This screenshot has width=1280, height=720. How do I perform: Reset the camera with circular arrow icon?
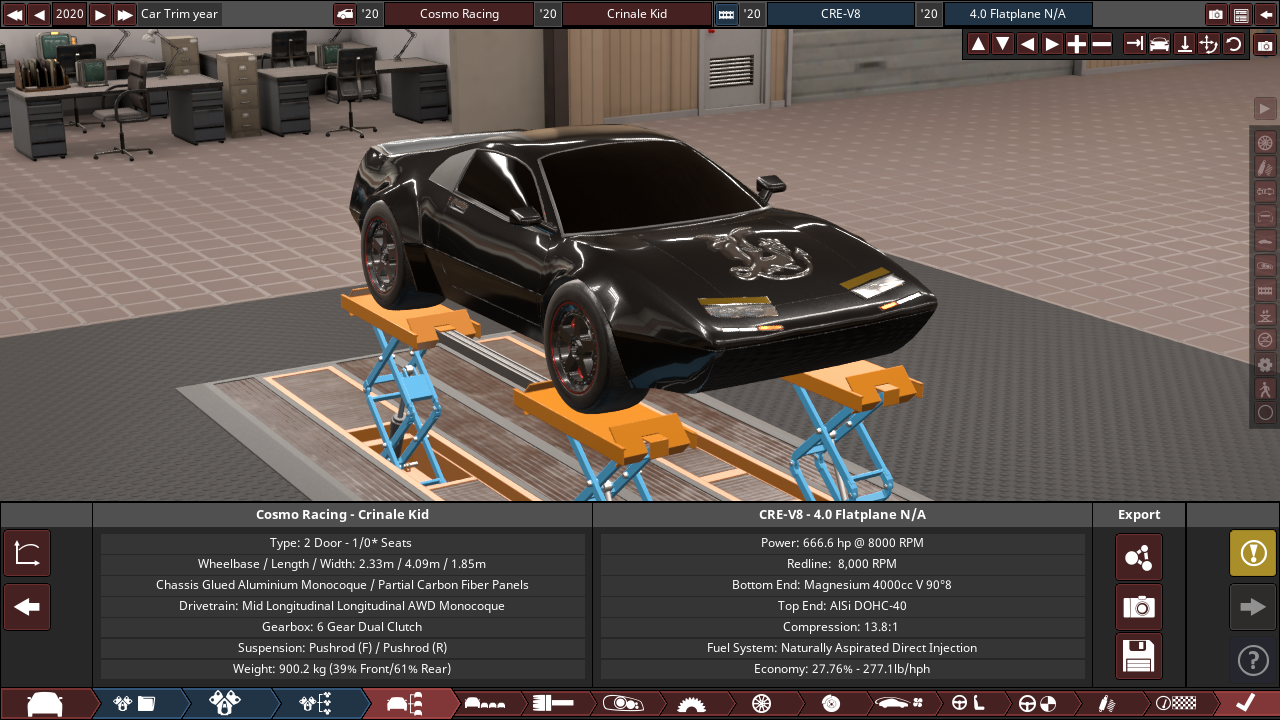(x=1233, y=44)
